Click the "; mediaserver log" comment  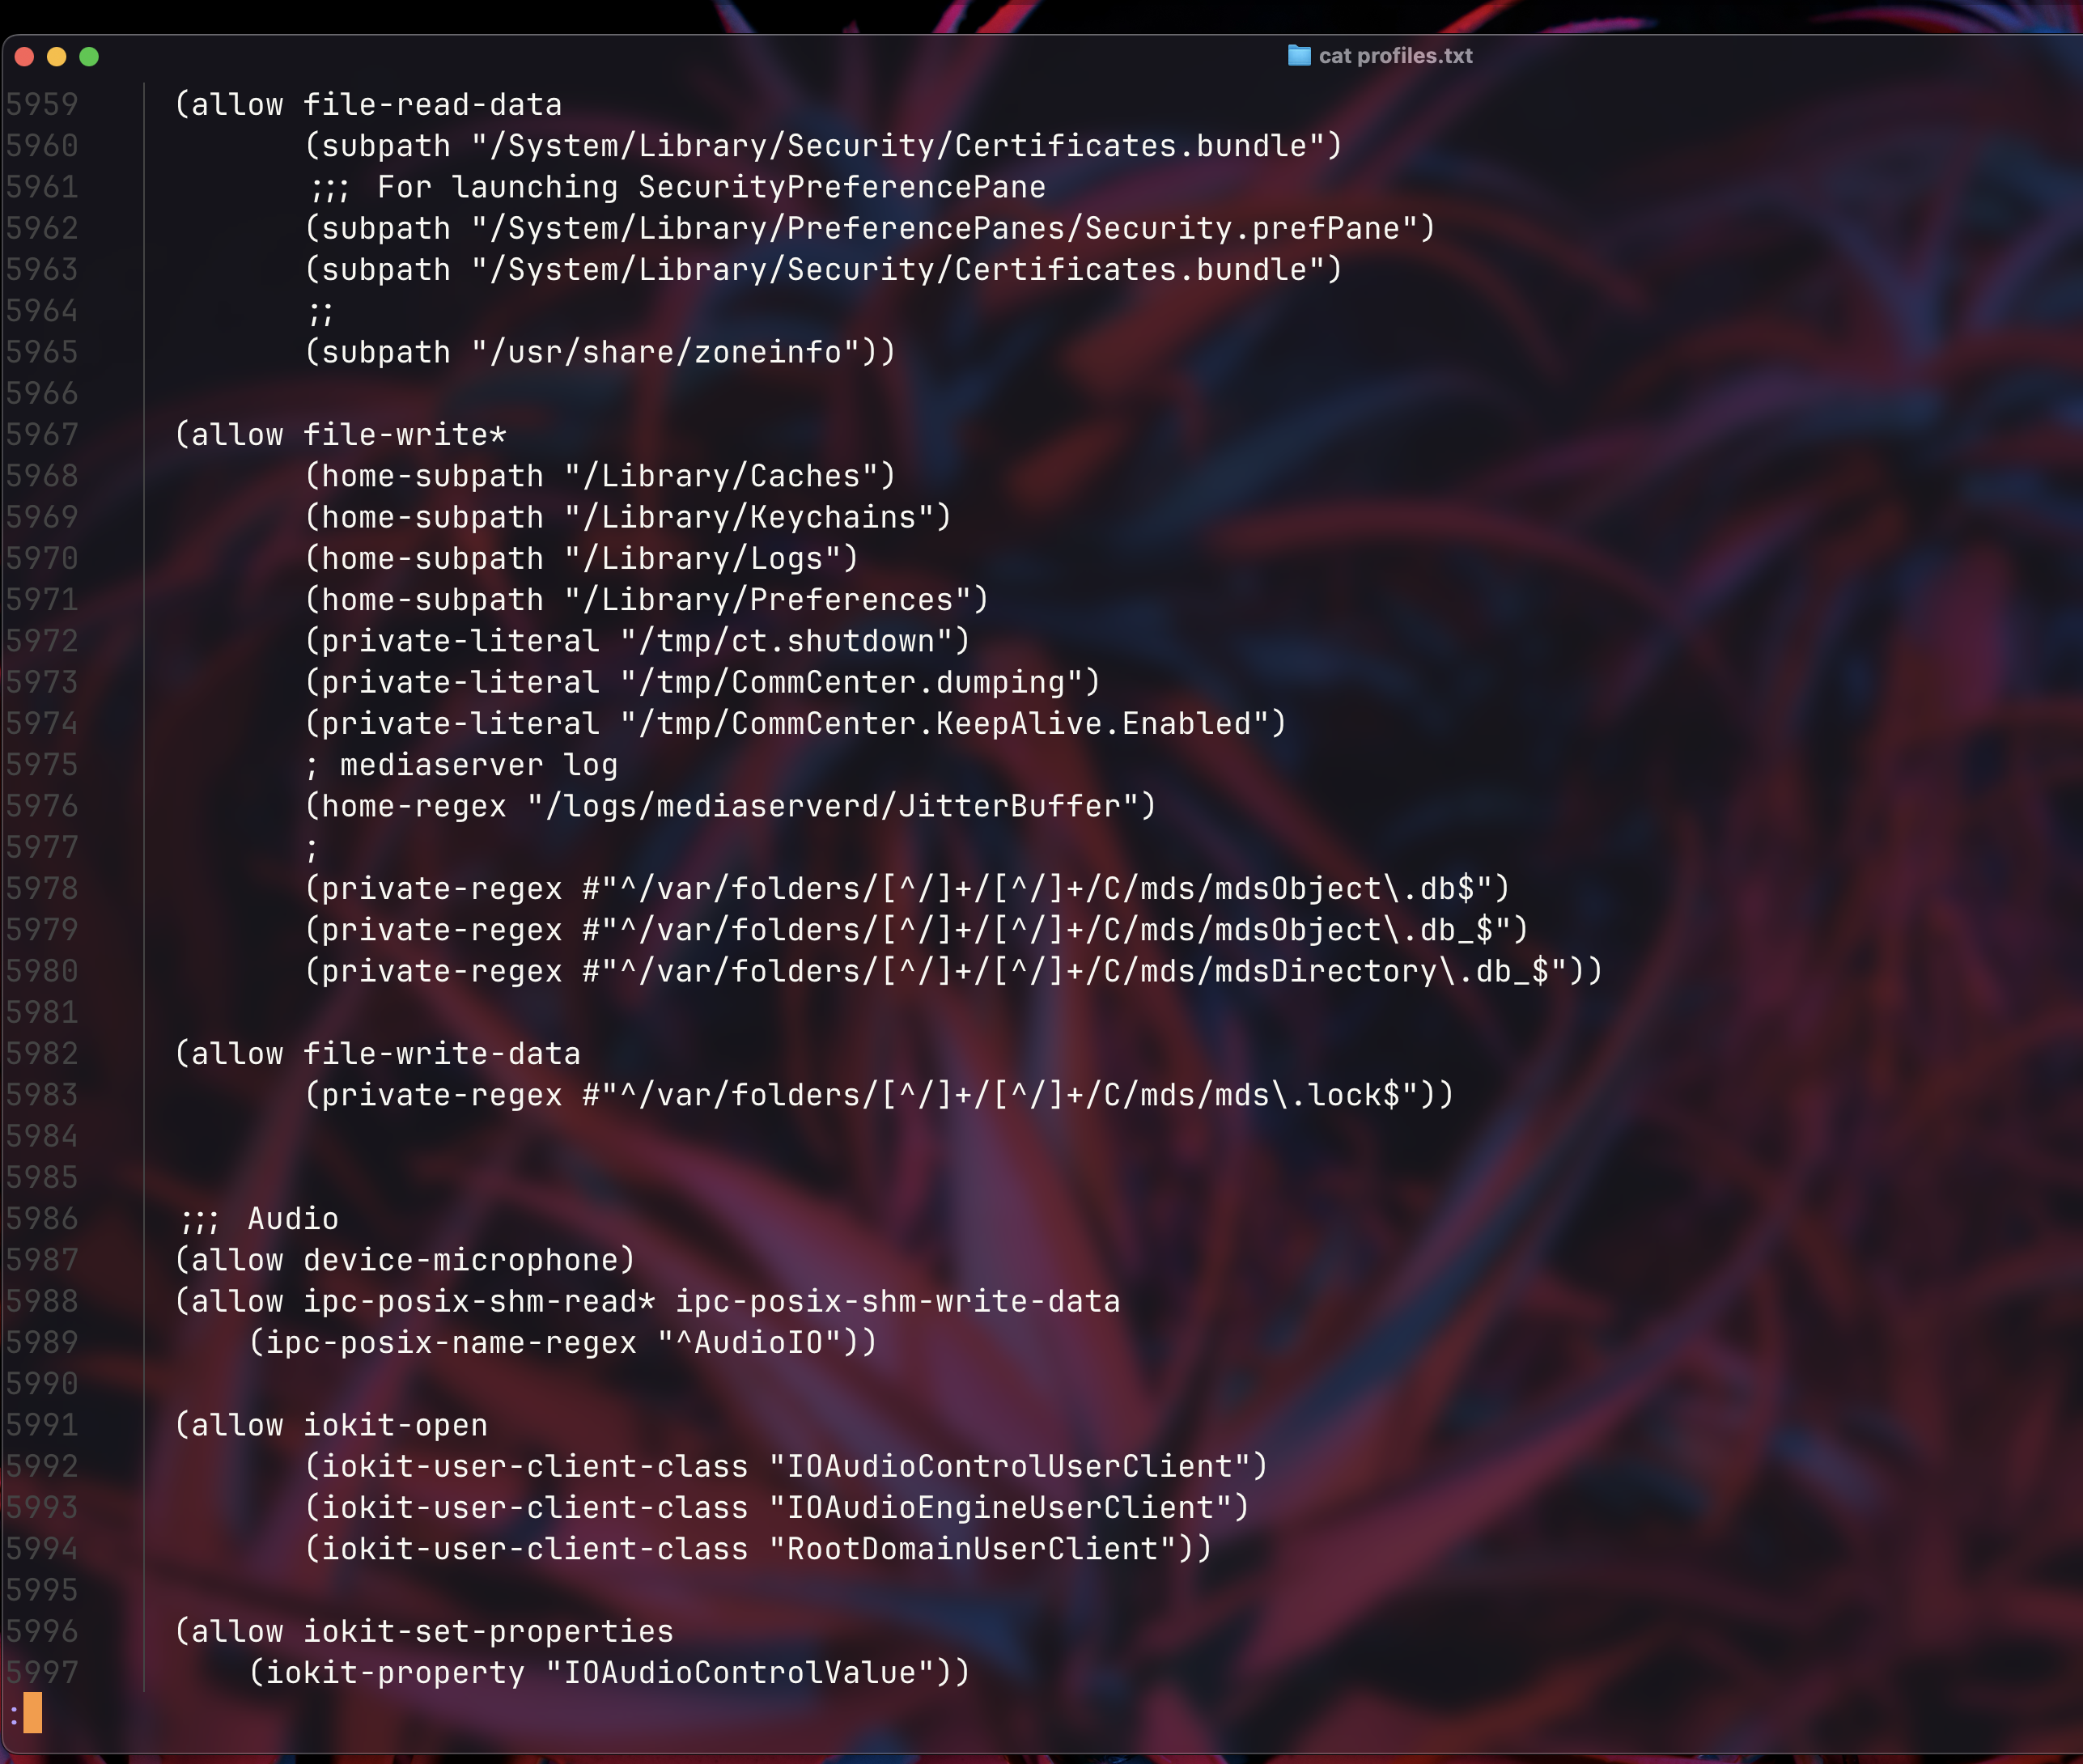(x=461, y=765)
